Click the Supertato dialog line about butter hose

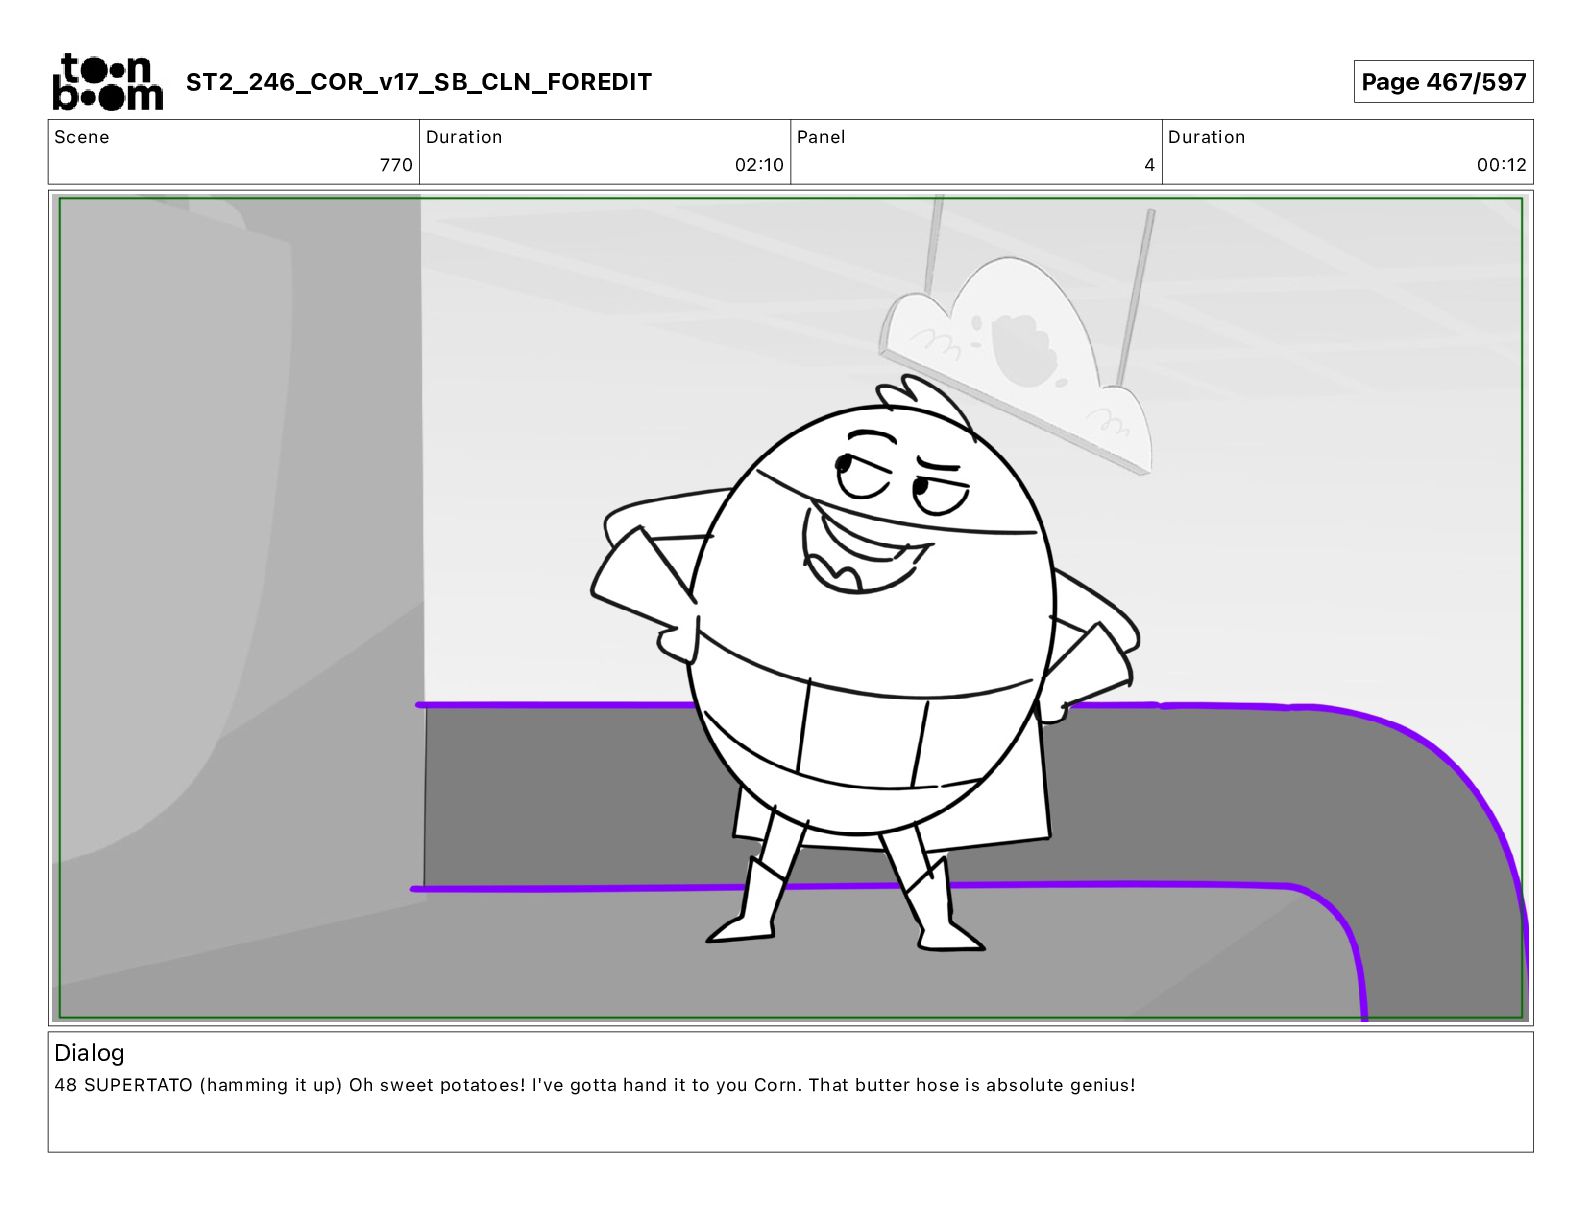(x=595, y=1085)
